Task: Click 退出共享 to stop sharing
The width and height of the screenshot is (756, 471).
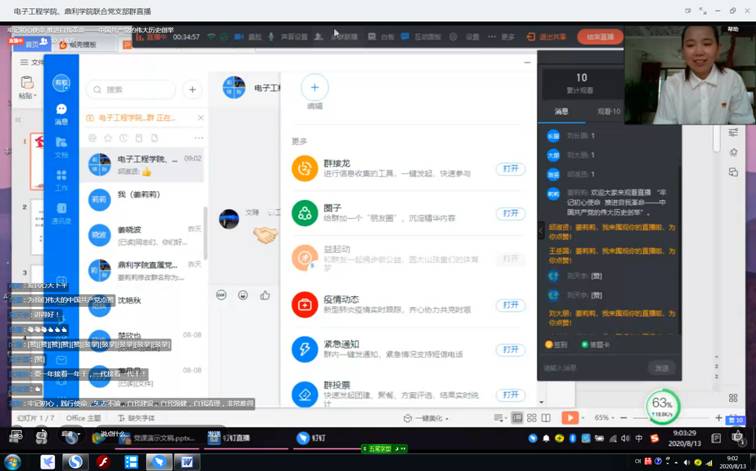Action: tap(546, 37)
